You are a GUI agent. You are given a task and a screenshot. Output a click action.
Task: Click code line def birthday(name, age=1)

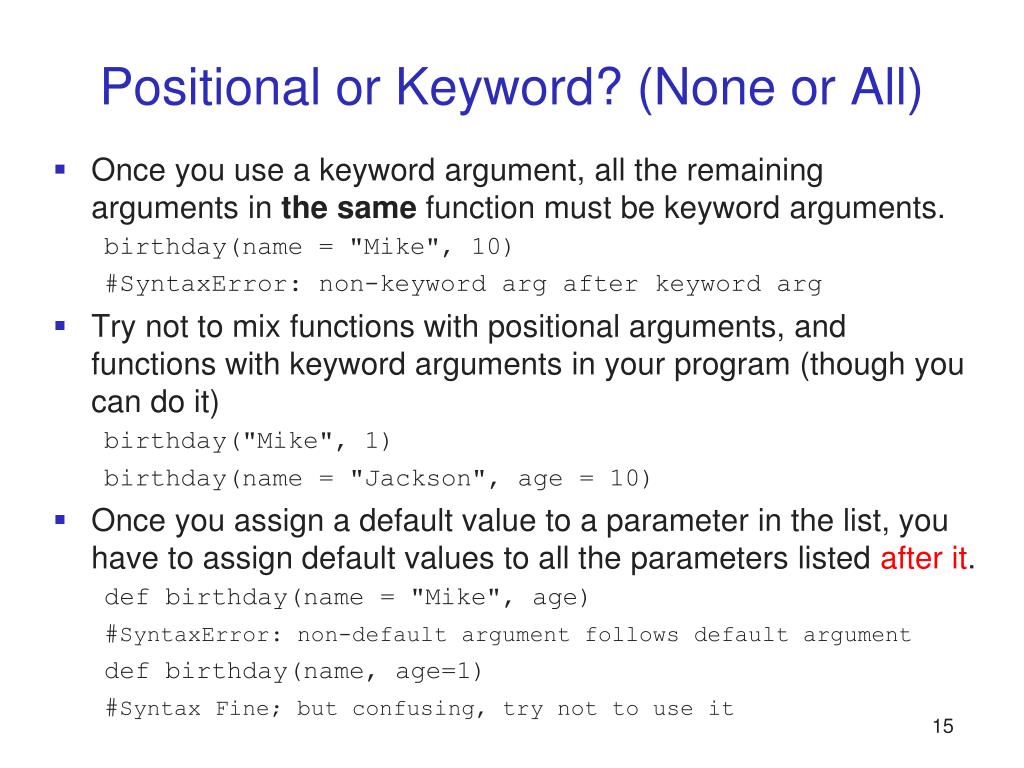(x=293, y=671)
